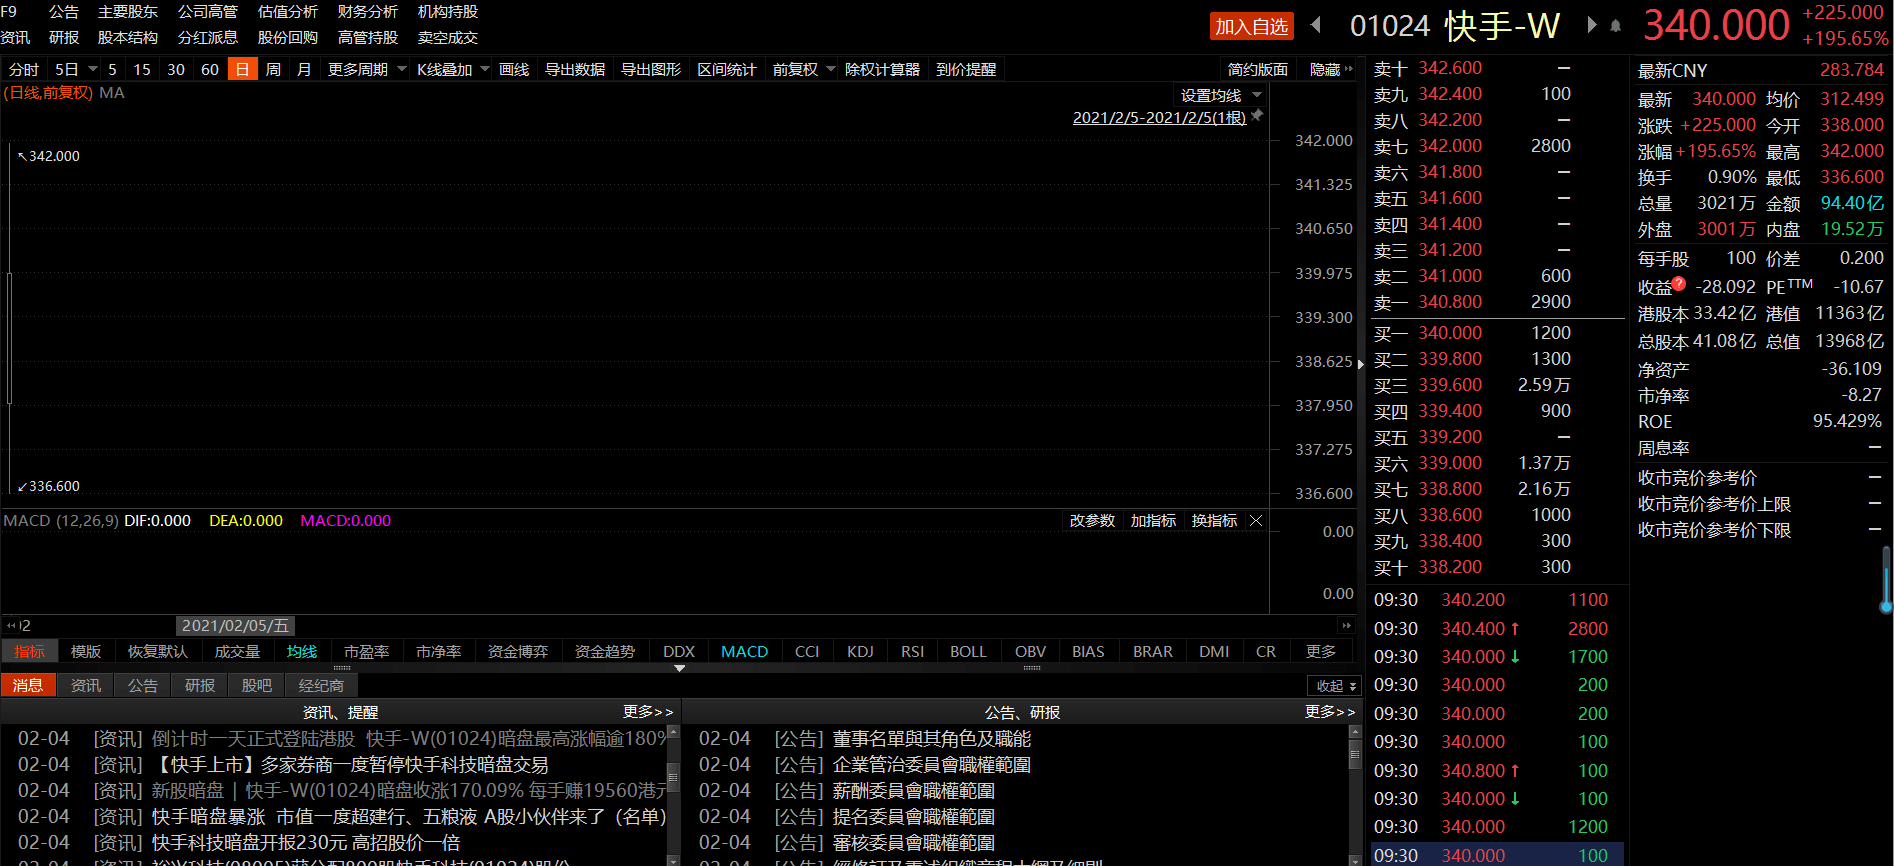Open 更多 indicators list
The width and height of the screenshot is (1894, 866).
1321,652
